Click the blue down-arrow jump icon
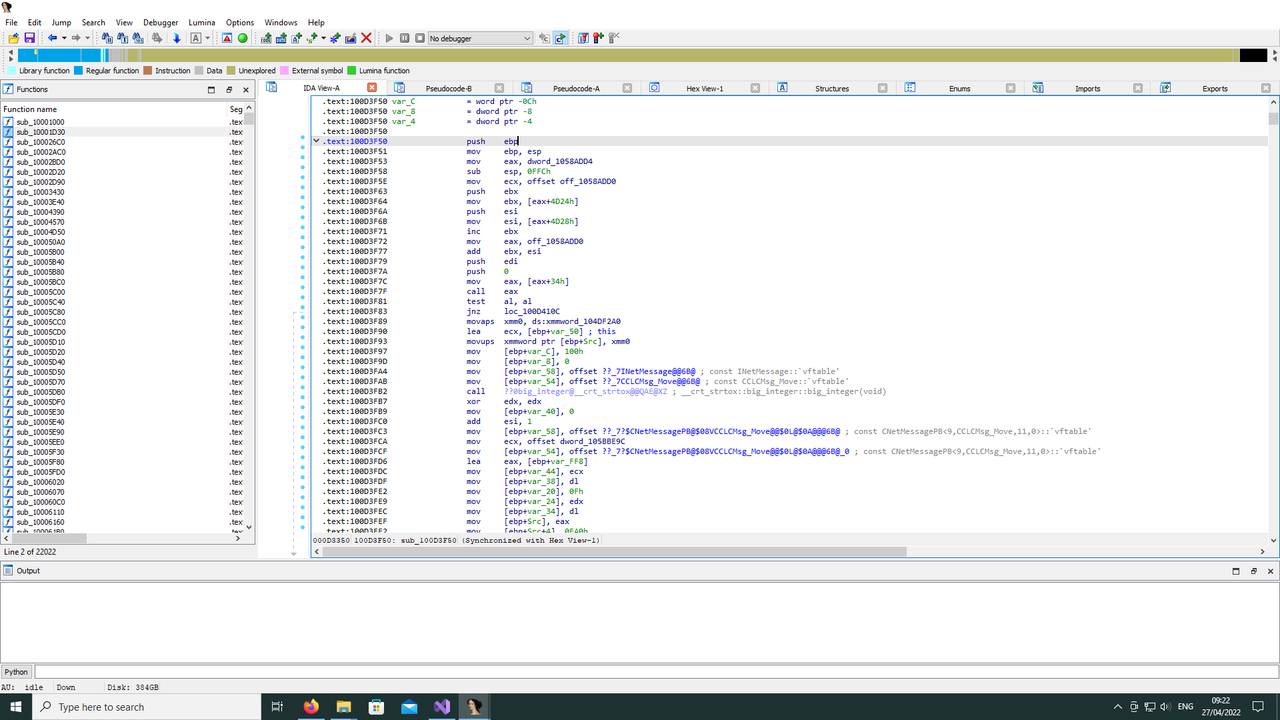This screenshot has height=720, width=1280. [176, 38]
